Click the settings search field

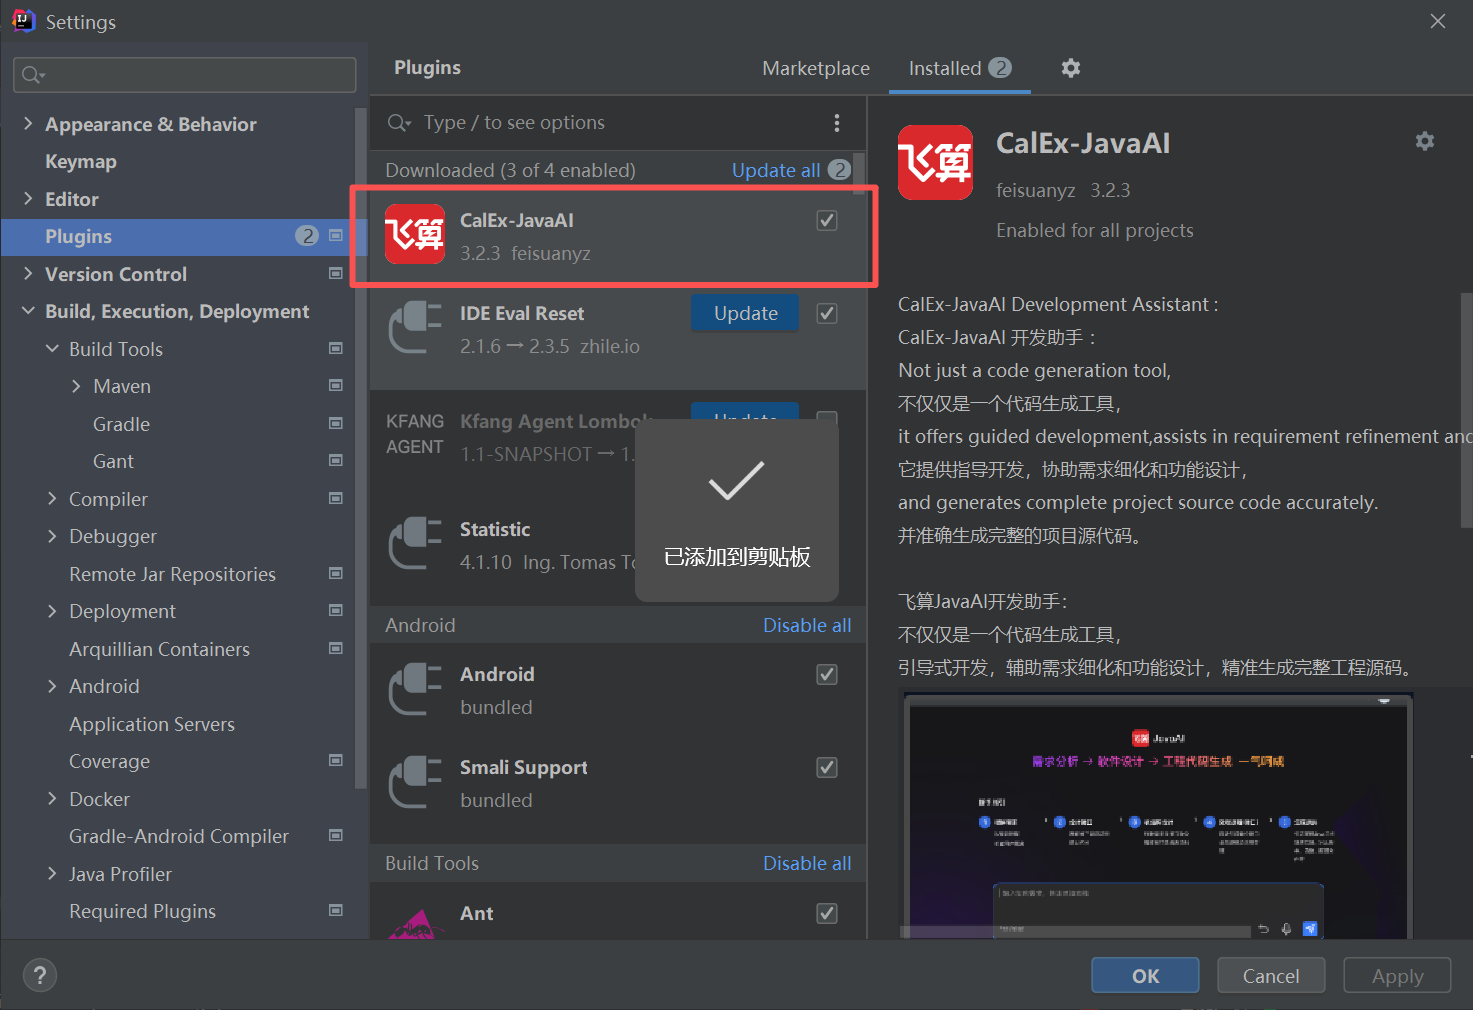[x=185, y=75]
